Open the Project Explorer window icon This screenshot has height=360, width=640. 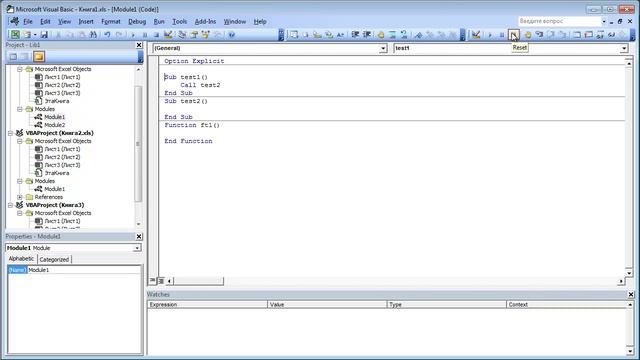pyautogui.click(x=182, y=35)
